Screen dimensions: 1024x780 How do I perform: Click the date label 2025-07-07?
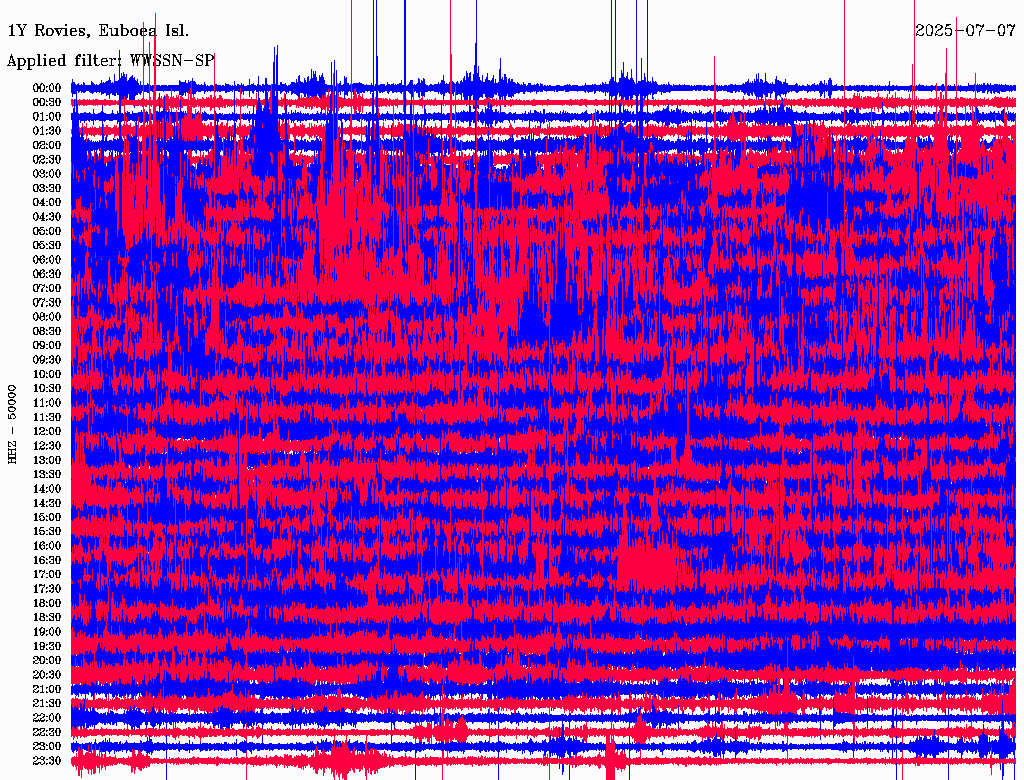point(965,30)
